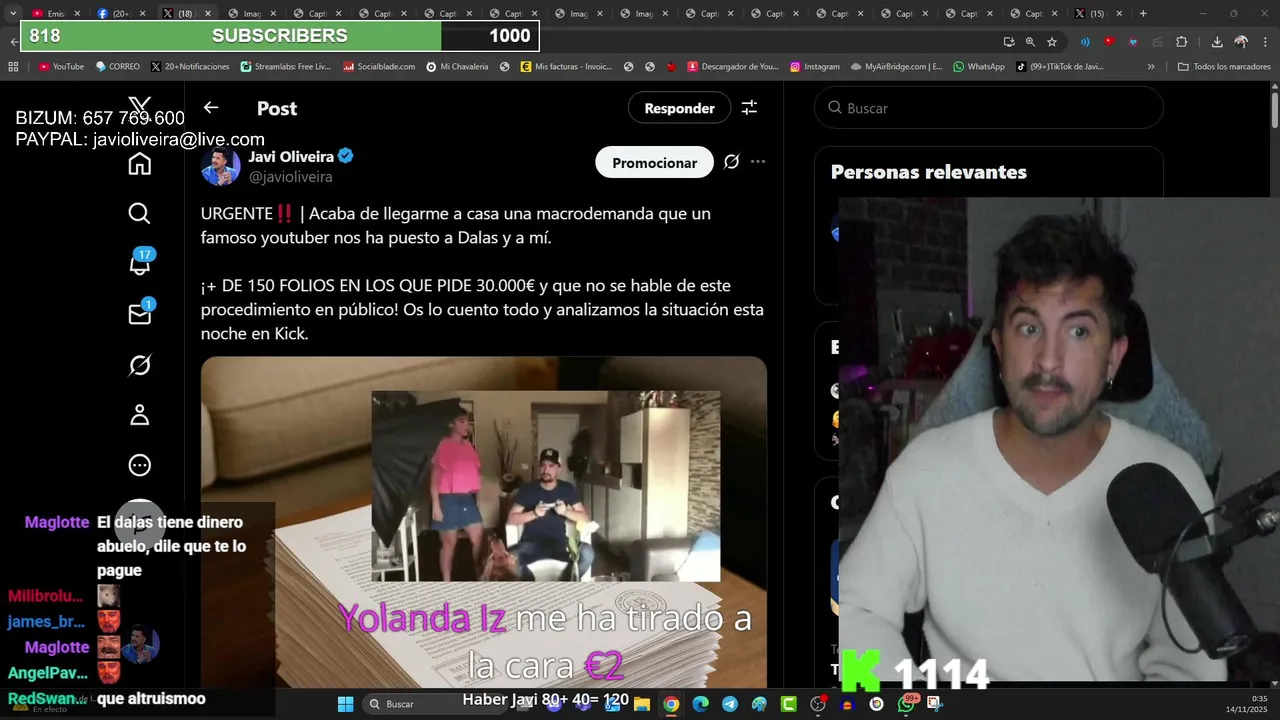Open Messages envelope icon in sidebar

click(x=140, y=314)
